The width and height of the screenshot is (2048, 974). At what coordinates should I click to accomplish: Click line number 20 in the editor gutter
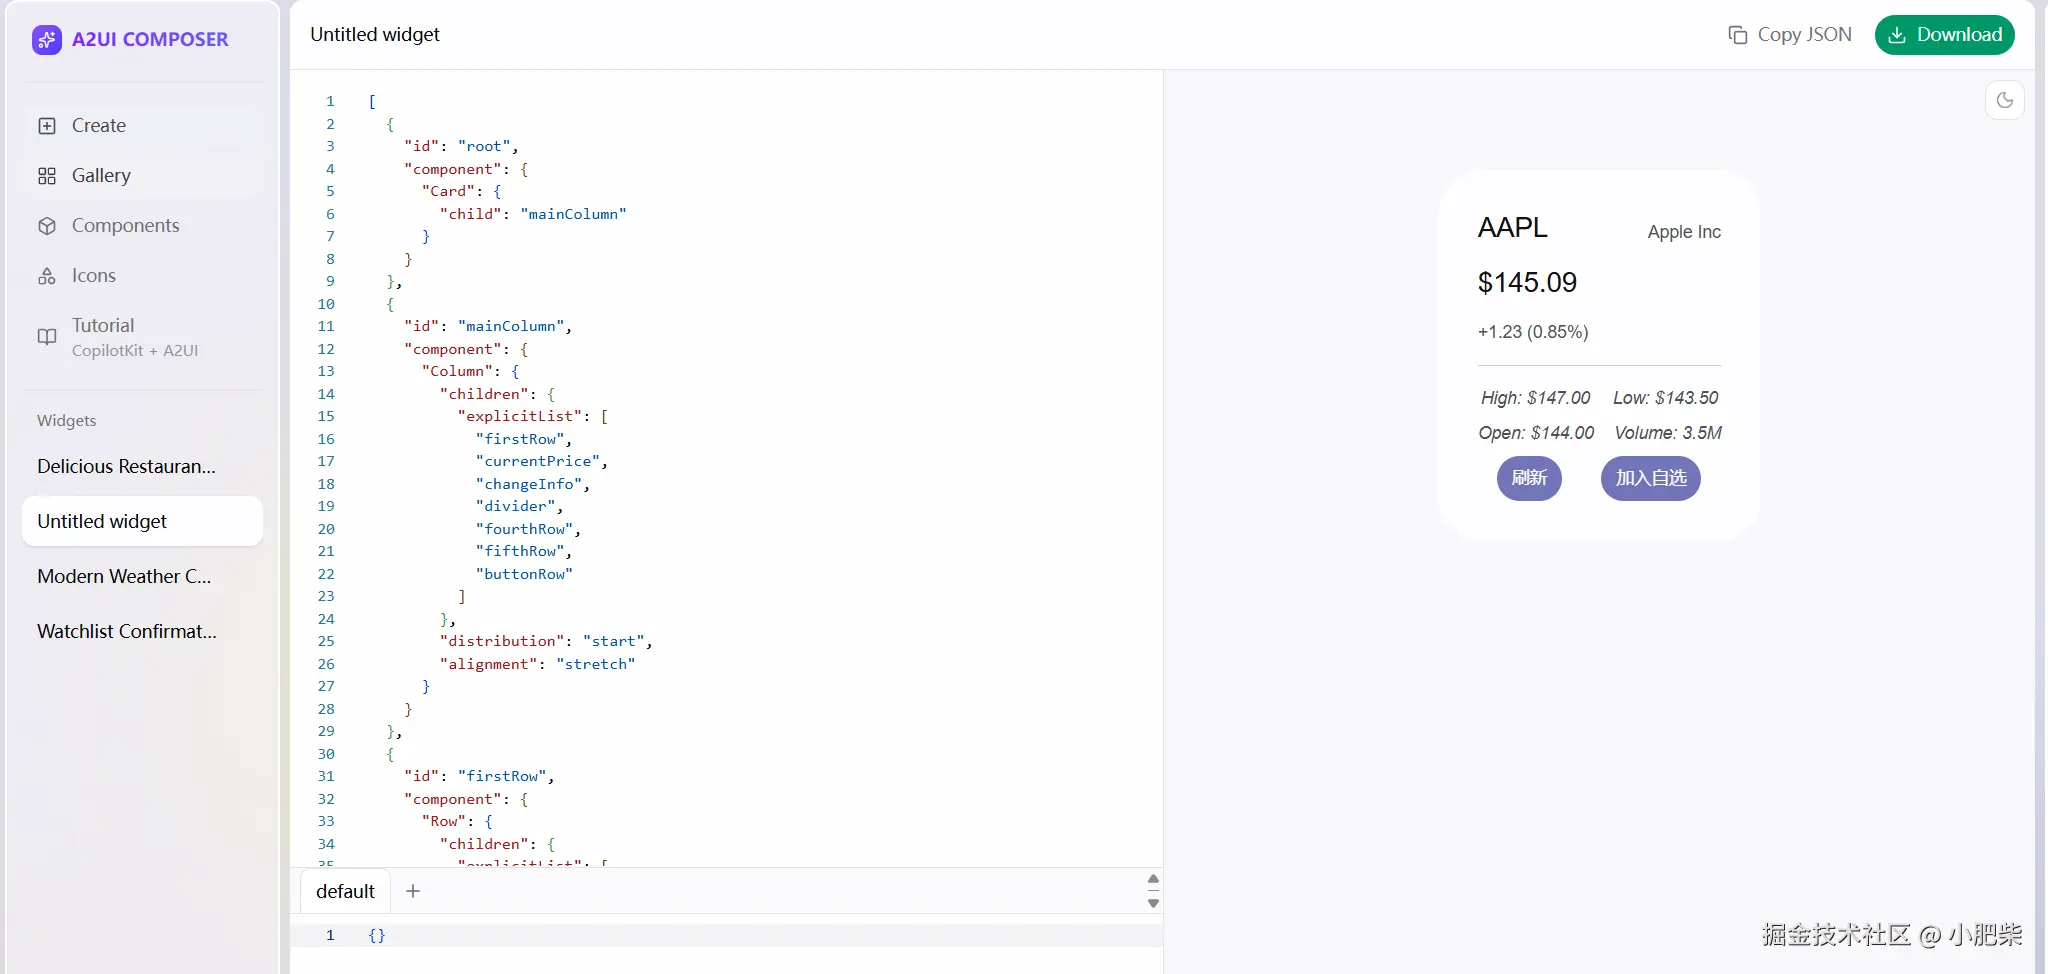(x=326, y=529)
